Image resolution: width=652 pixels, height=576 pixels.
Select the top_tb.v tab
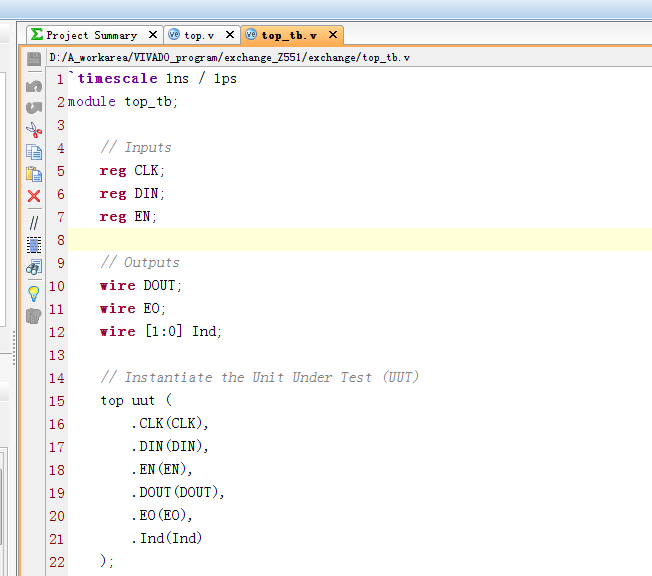288,35
